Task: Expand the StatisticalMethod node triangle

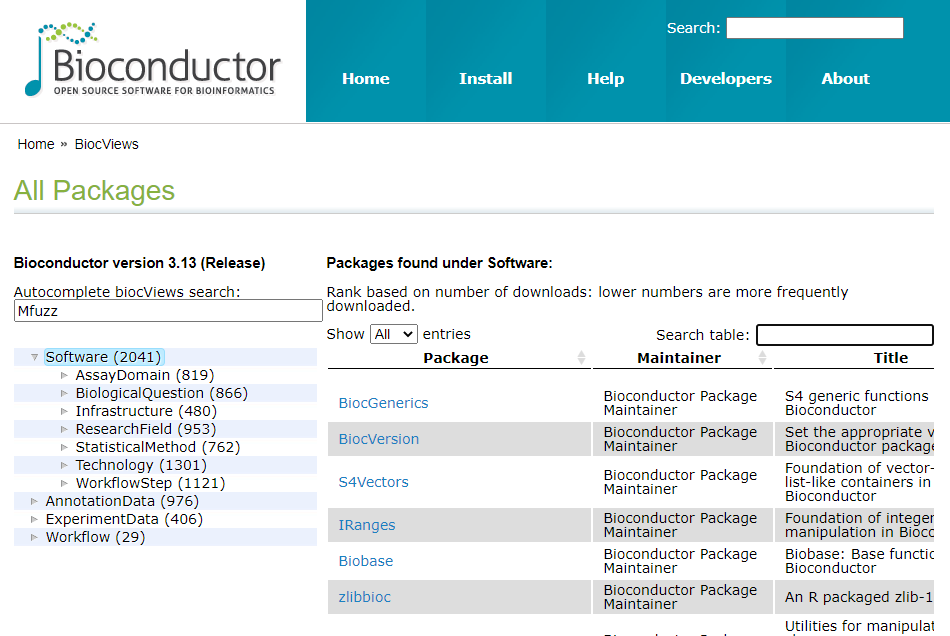Action: [x=64, y=447]
